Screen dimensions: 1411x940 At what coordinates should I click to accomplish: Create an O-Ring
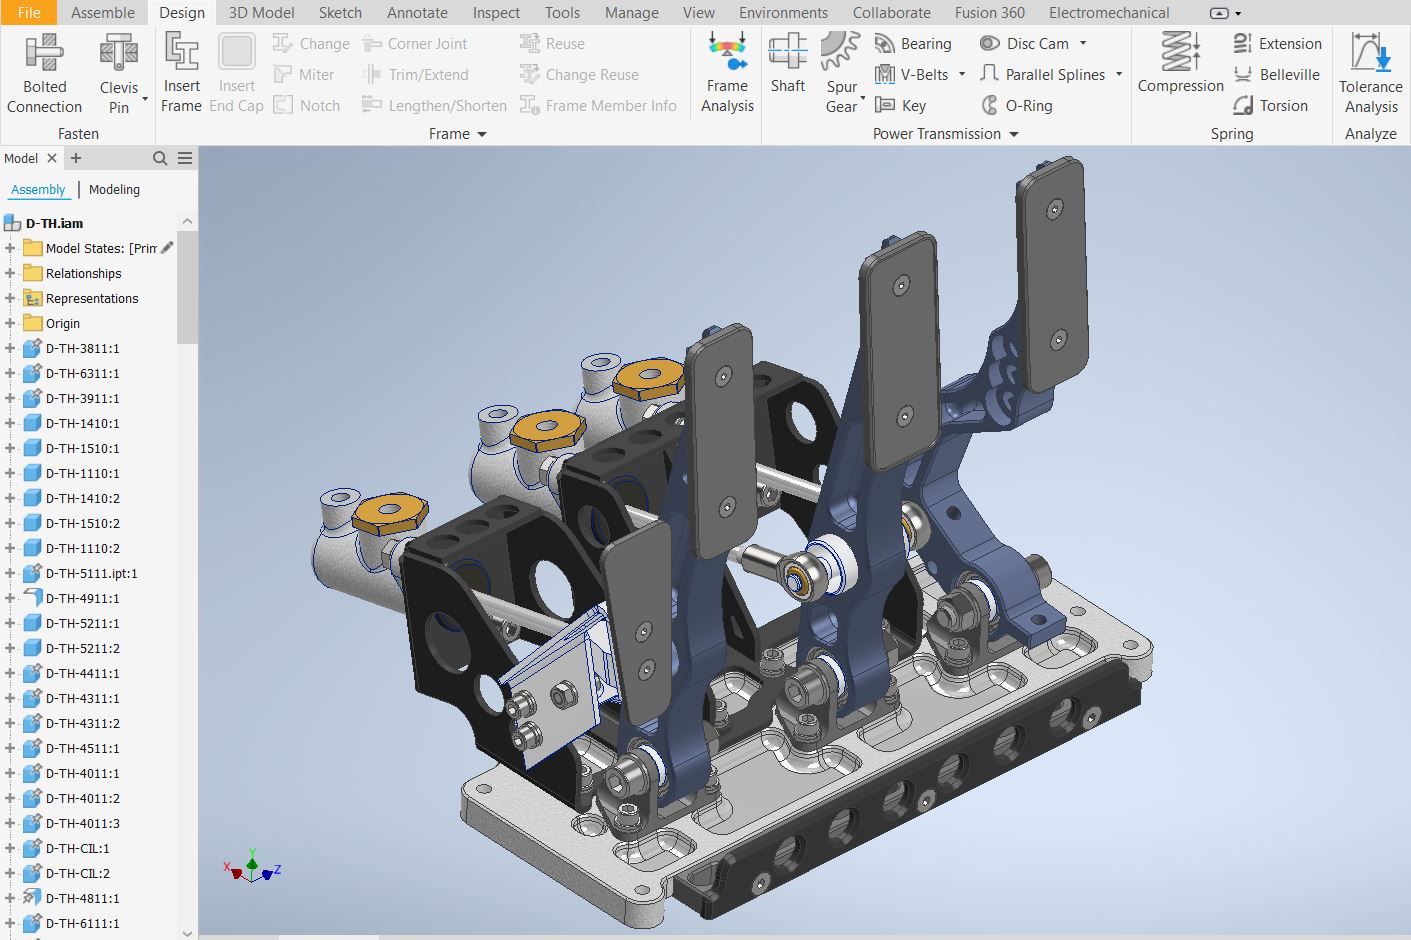[x=1016, y=106]
